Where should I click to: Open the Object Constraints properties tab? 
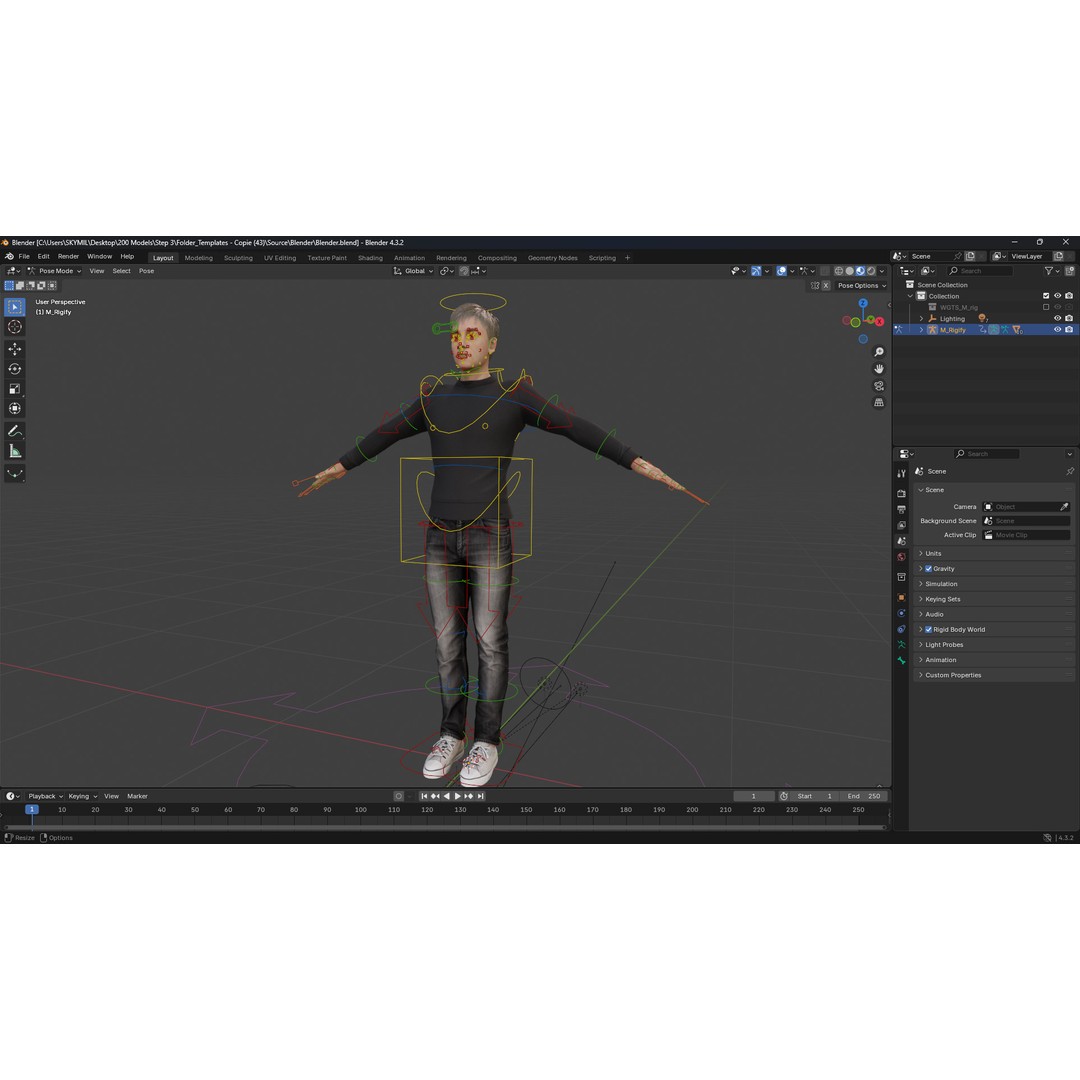902,629
